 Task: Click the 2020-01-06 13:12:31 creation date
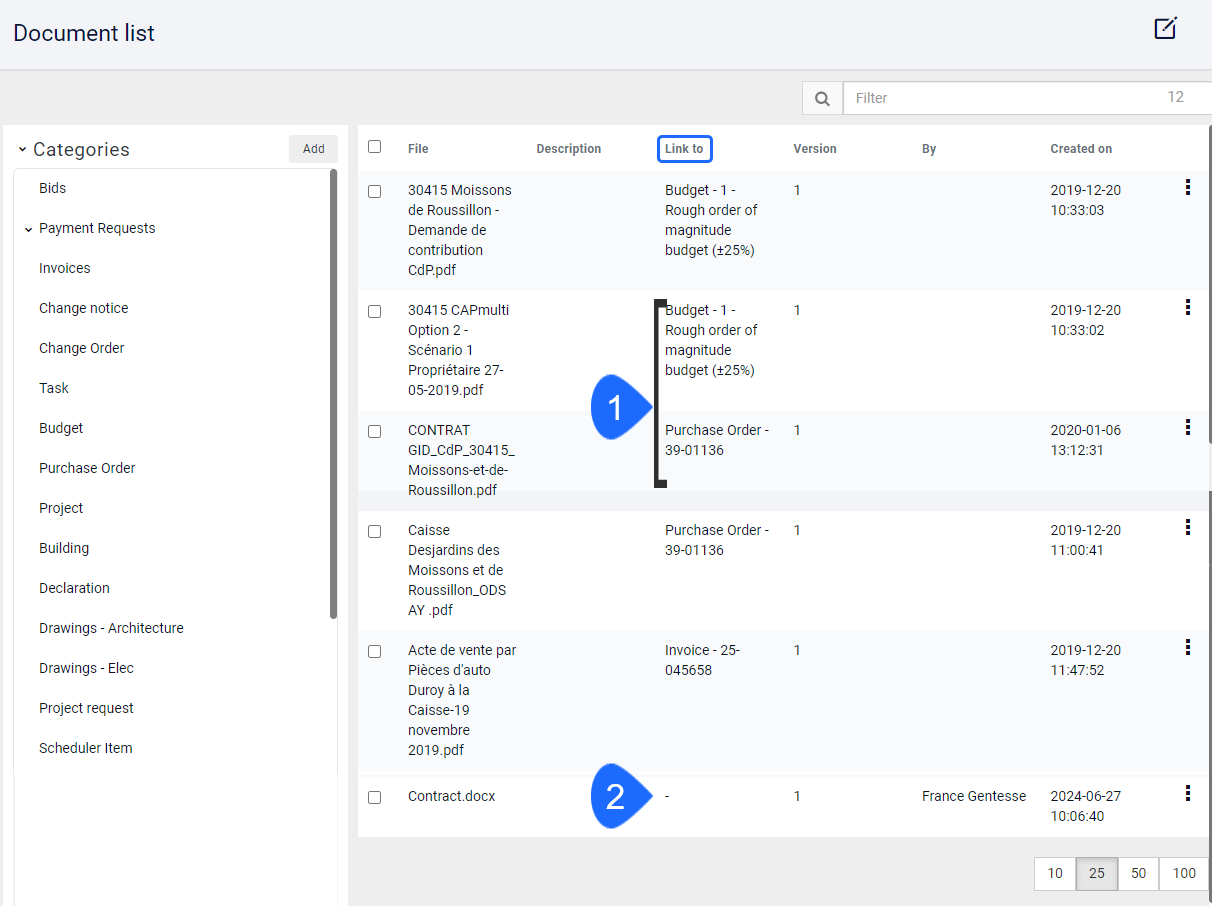(1086, 440)
